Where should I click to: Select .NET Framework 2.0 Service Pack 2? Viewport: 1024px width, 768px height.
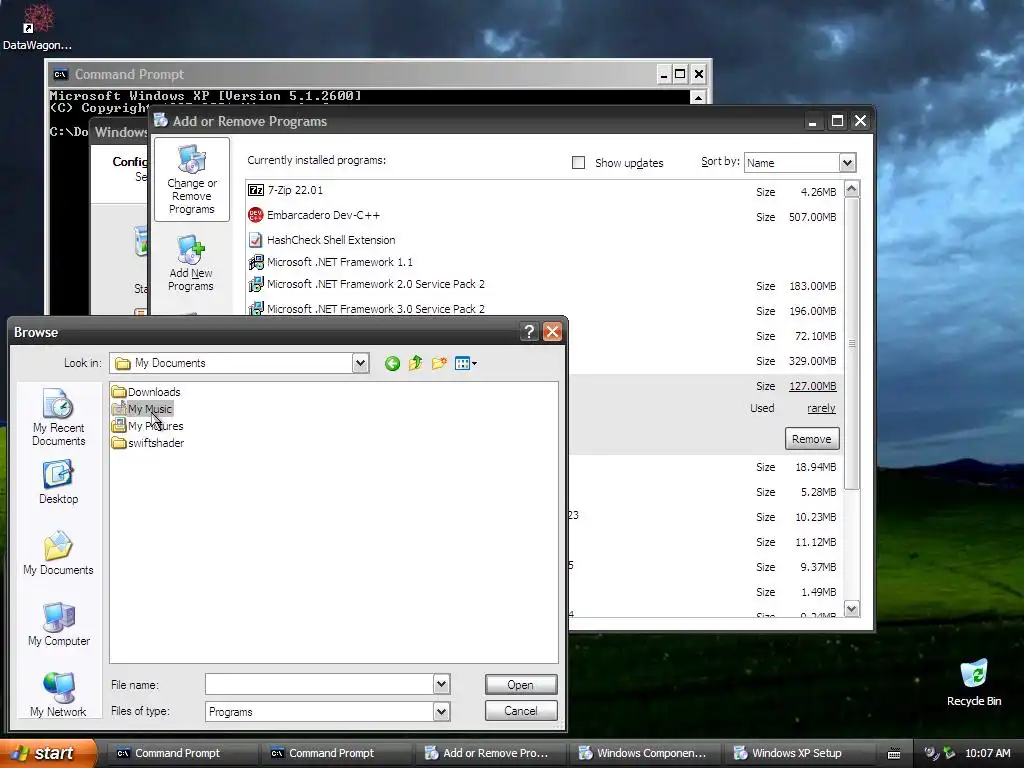pyautogui.click(x=366, y=284)
